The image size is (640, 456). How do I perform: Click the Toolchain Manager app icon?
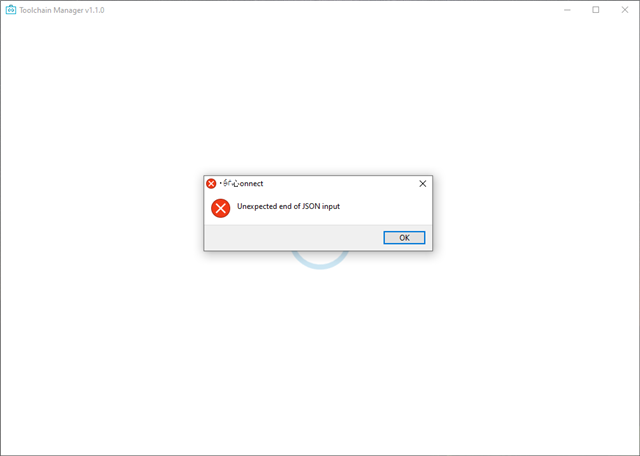(11, 10)
